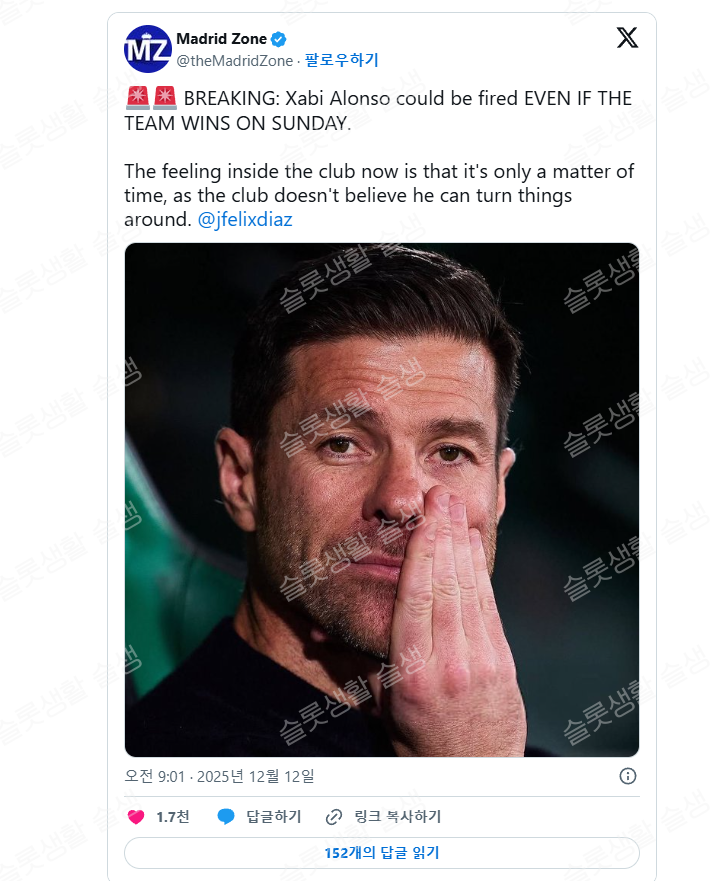Follow the account via 팔로우하기
Viewport: 713px width, 881px height.
click(341, 61)
